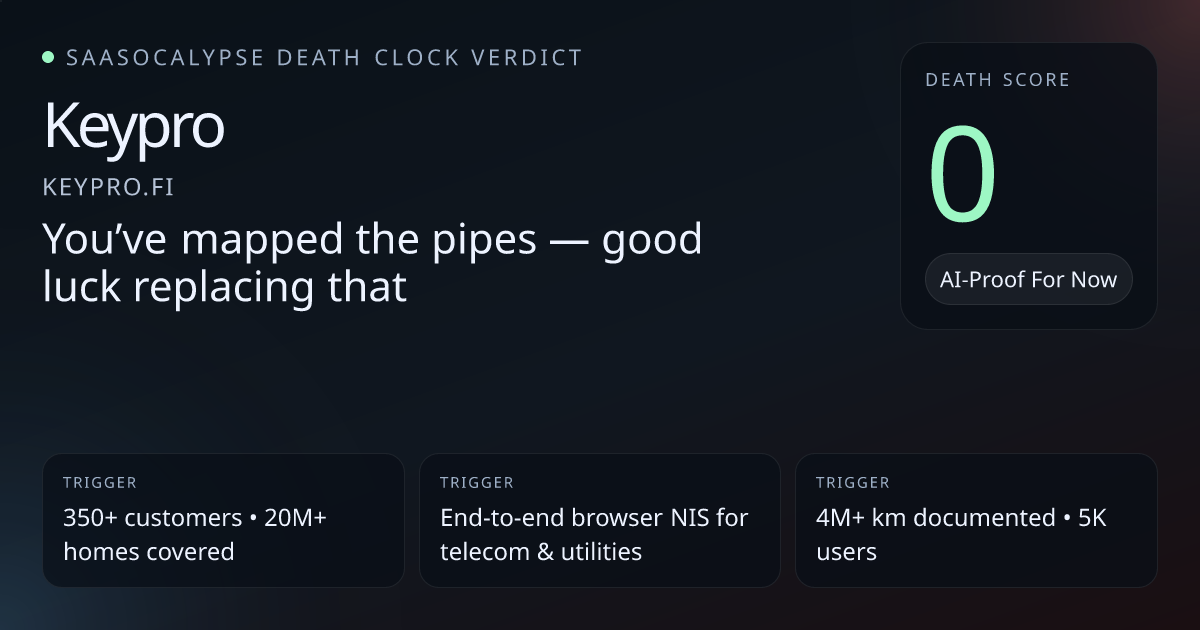Click the green status dot beside the verdict header
This screenshot has height=630, width=1200.
[48, 58]
